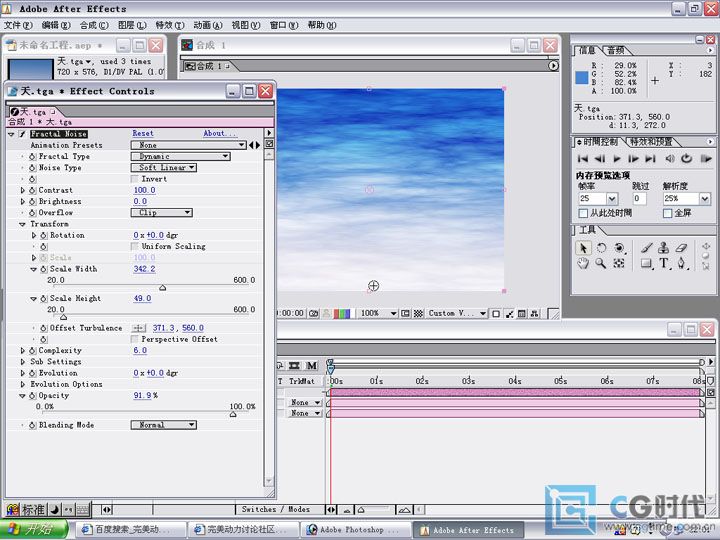Select the Rectangular Mask tool
This screenshot has width=720, height=540.
[x=647, y=264]
